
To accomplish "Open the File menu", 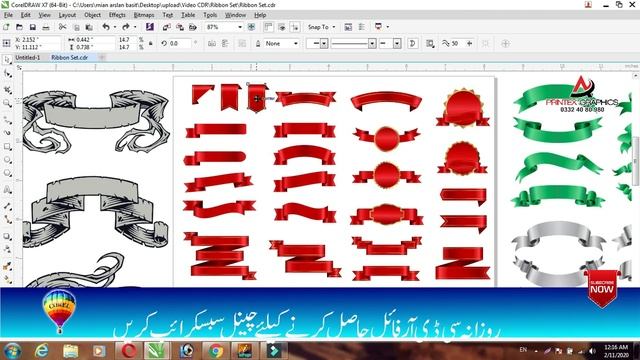I will pos(8,15).
